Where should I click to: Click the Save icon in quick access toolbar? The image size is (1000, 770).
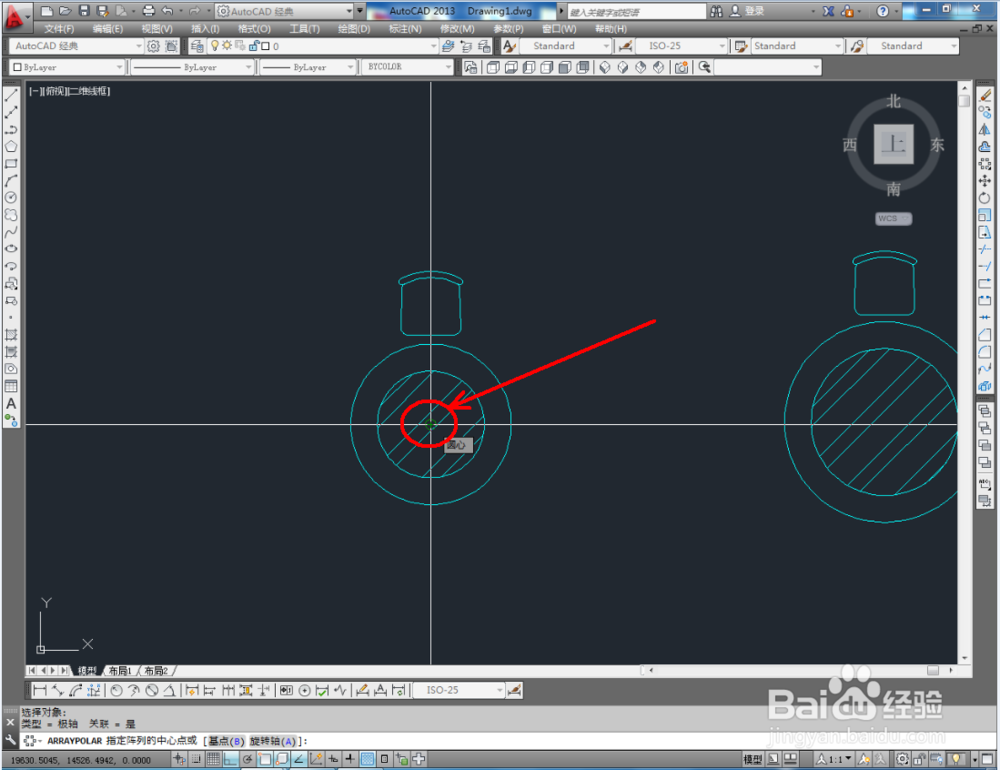(84, 11)
